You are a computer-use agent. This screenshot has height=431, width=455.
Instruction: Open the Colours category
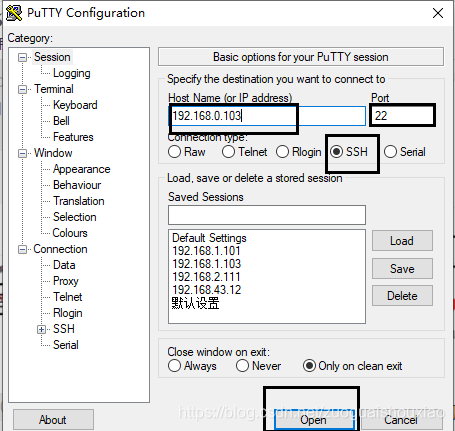coord(70,233)
